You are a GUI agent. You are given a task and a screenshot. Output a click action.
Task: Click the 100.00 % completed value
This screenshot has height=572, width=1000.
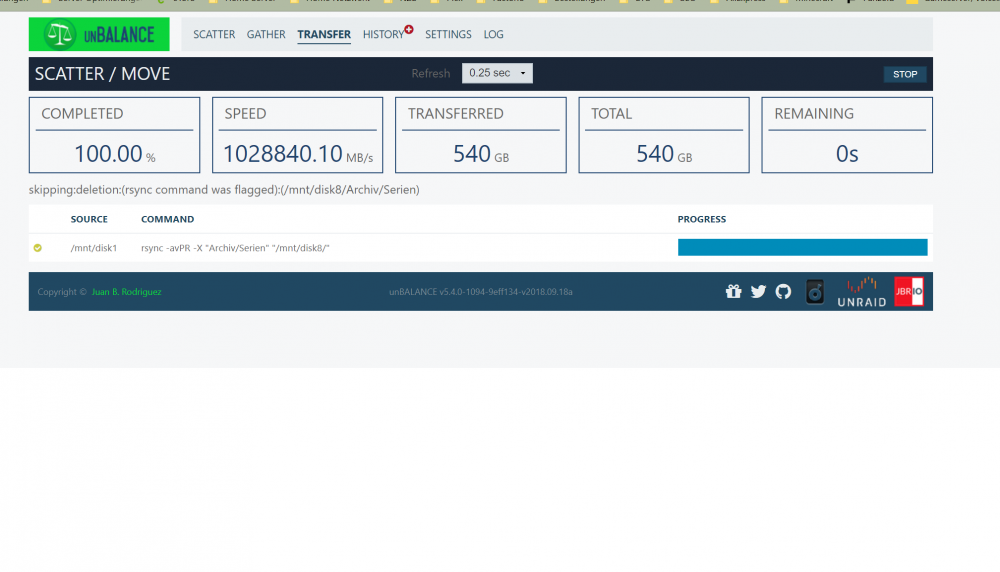point(115,154)
